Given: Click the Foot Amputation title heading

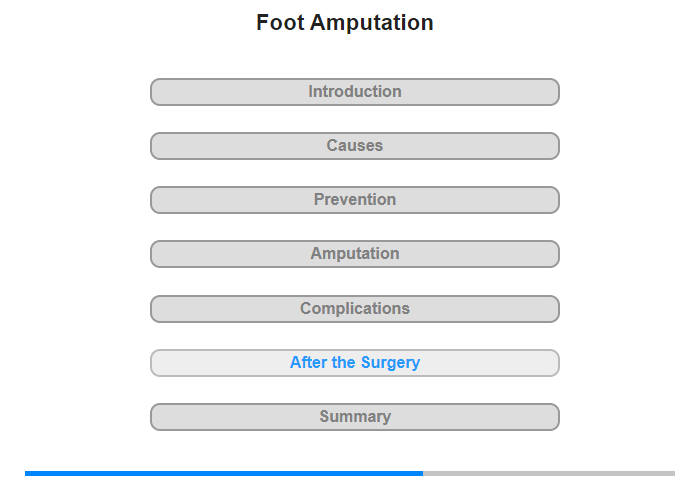Looking at the screenshot, I should coord(345,23).
